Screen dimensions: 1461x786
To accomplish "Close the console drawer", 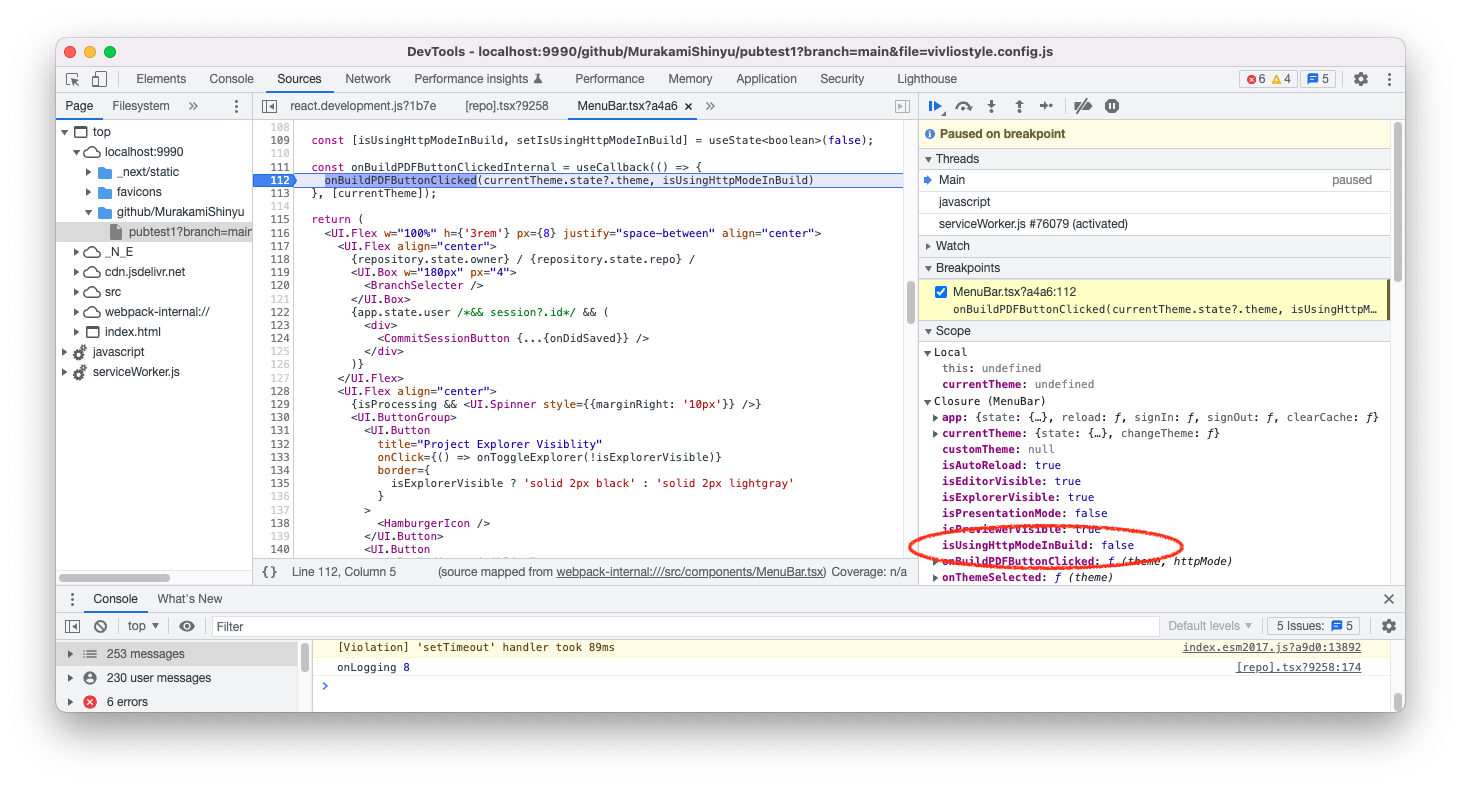I will pyautogui.click(x=1388, y=599).
